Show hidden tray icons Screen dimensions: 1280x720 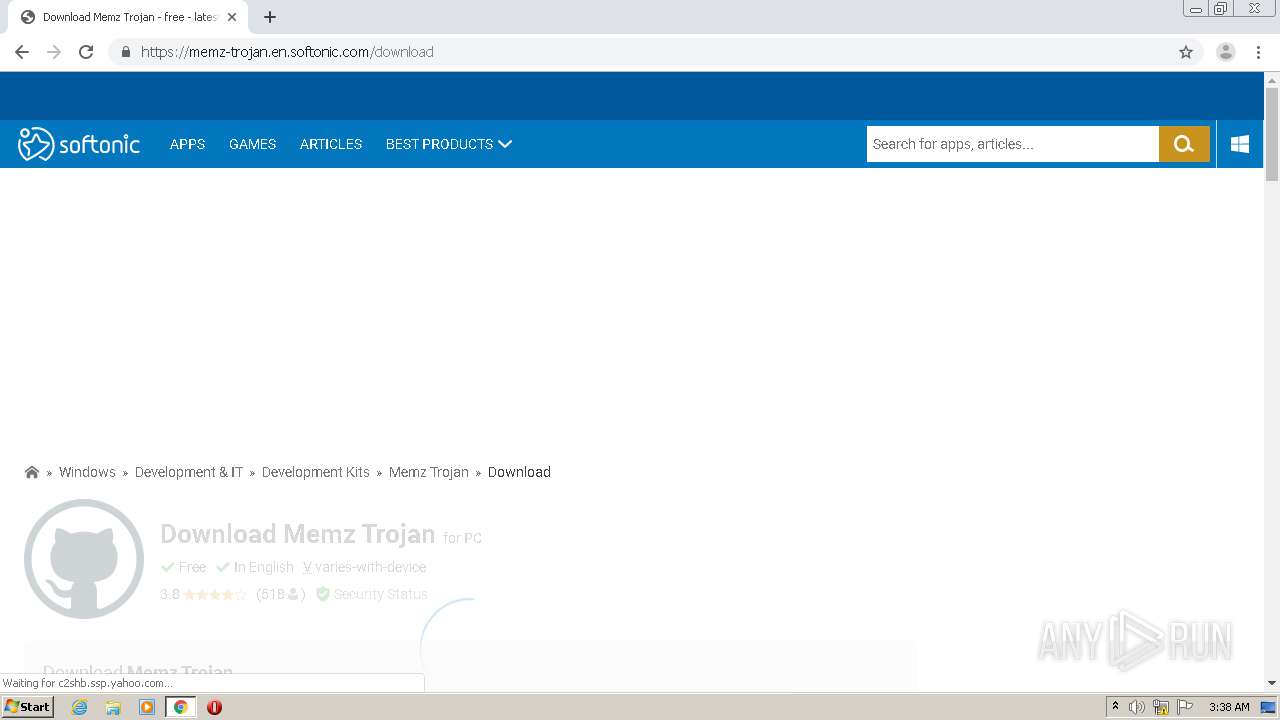[x=1115, y=707]
